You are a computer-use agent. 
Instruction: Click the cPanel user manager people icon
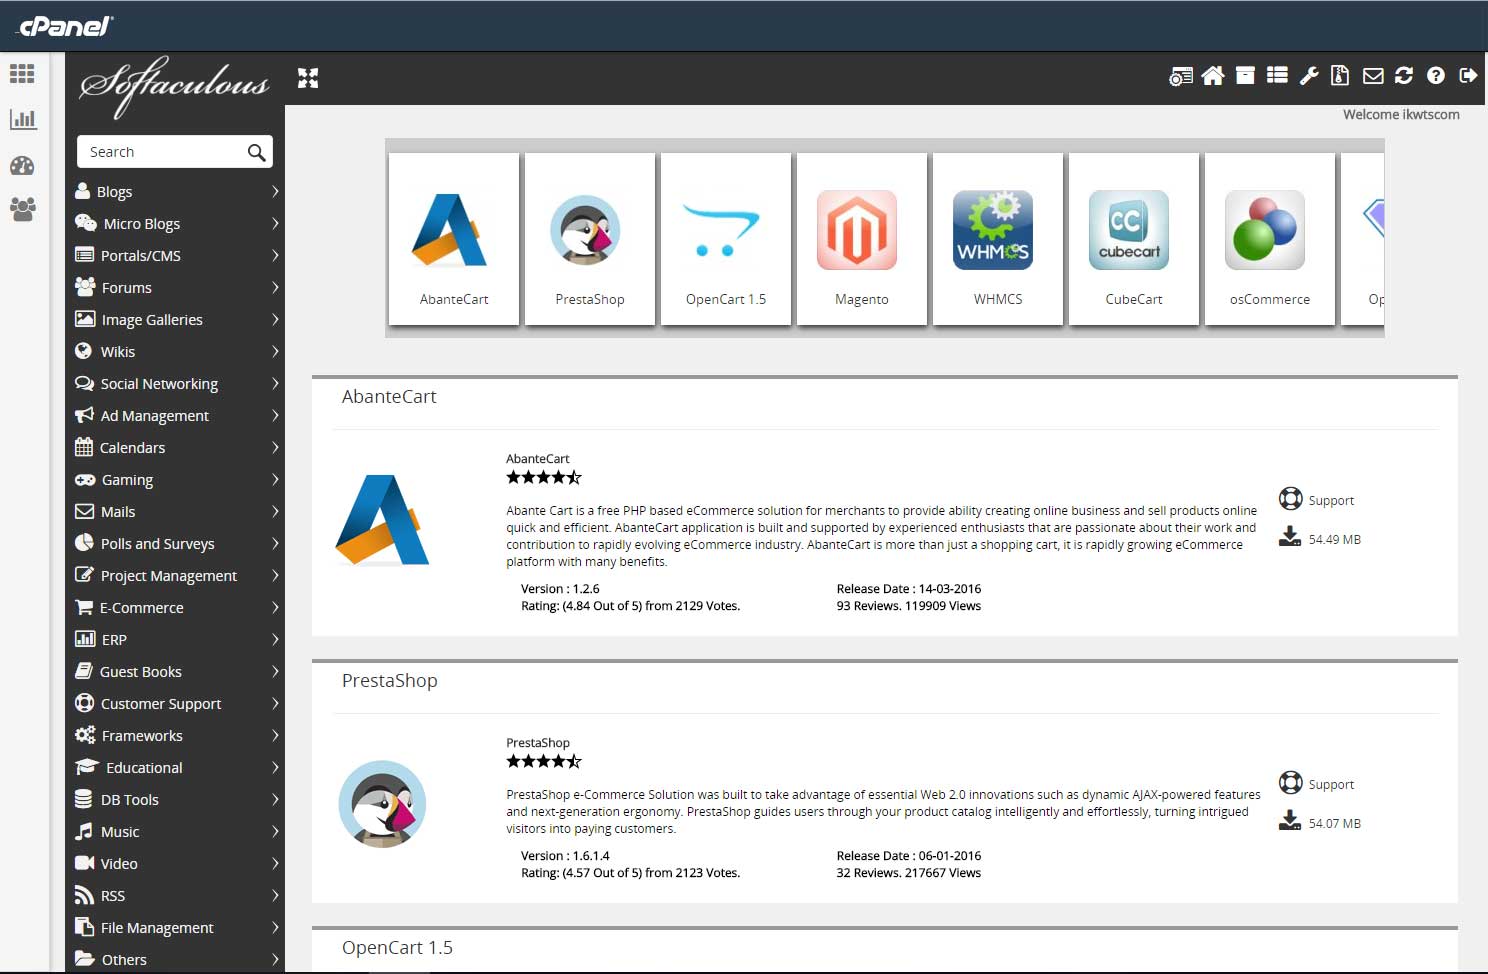22,209
